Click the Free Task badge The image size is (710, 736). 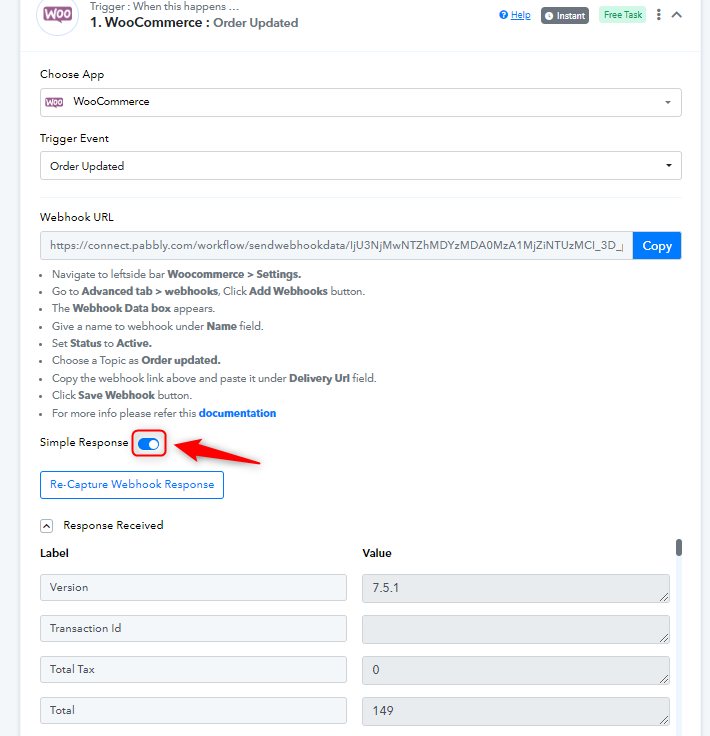[622, 15]
